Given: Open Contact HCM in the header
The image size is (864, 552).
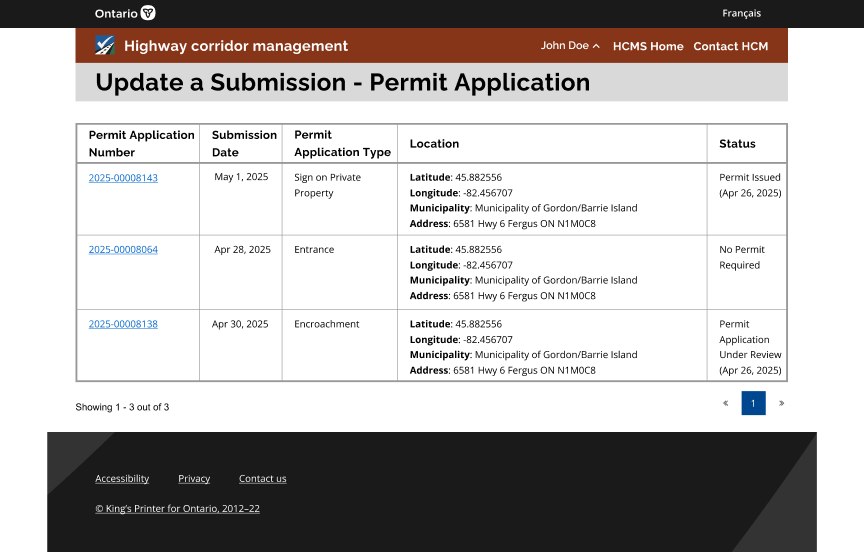Looking at the screenshot, I should 731,46.
